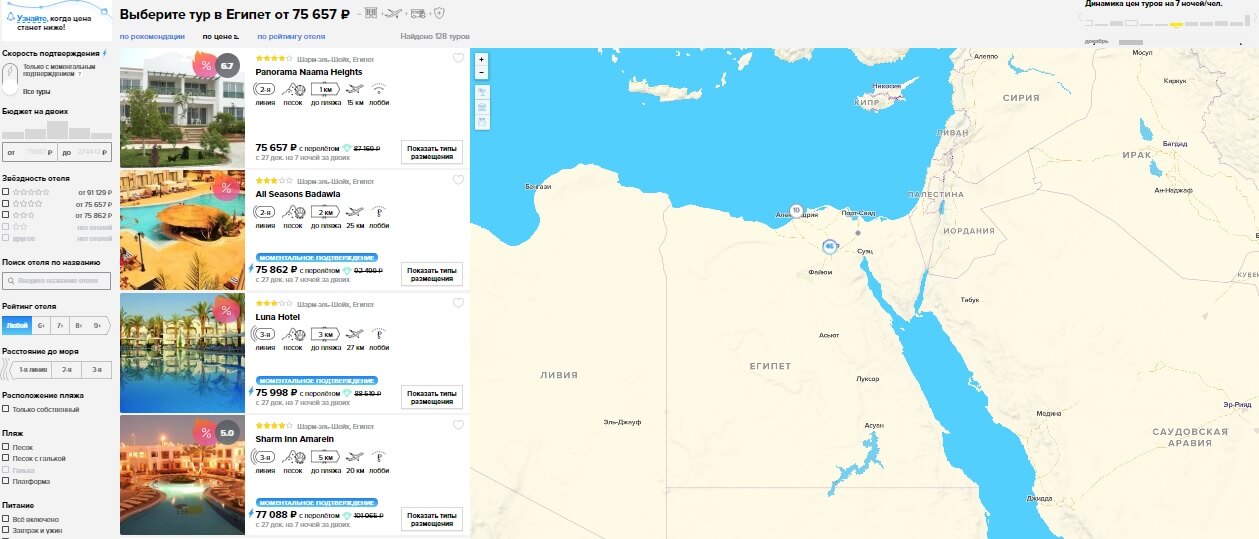The image size is (1259, 539).
Task: Click the 3rd line icon for Sharm Inn Amarein
Action: tap(265, 457)
